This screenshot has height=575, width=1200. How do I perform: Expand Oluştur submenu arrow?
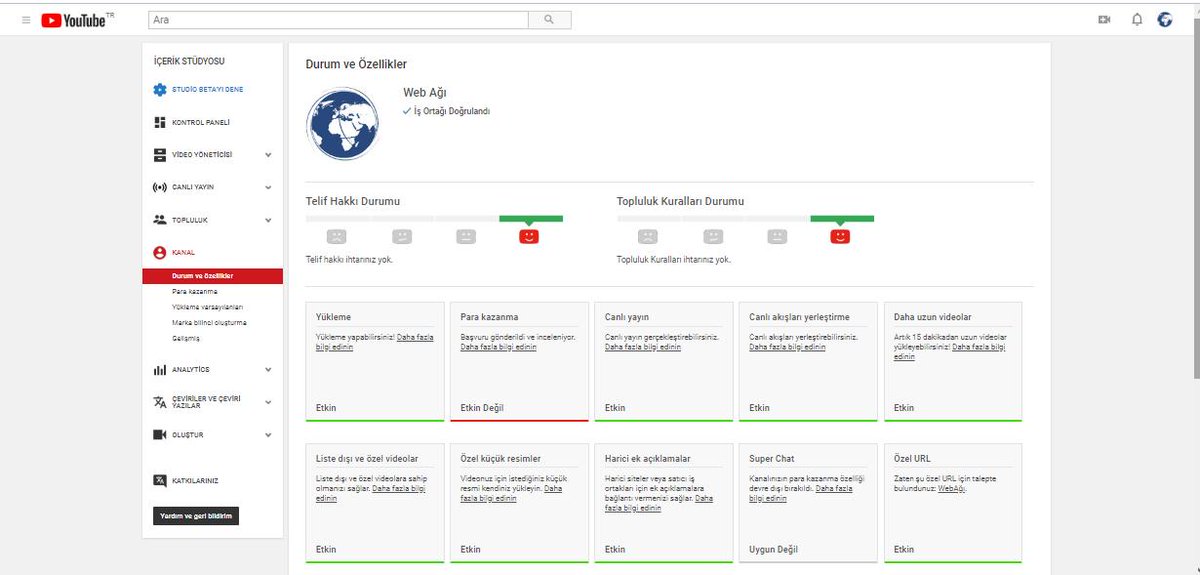tap(268, 435)
